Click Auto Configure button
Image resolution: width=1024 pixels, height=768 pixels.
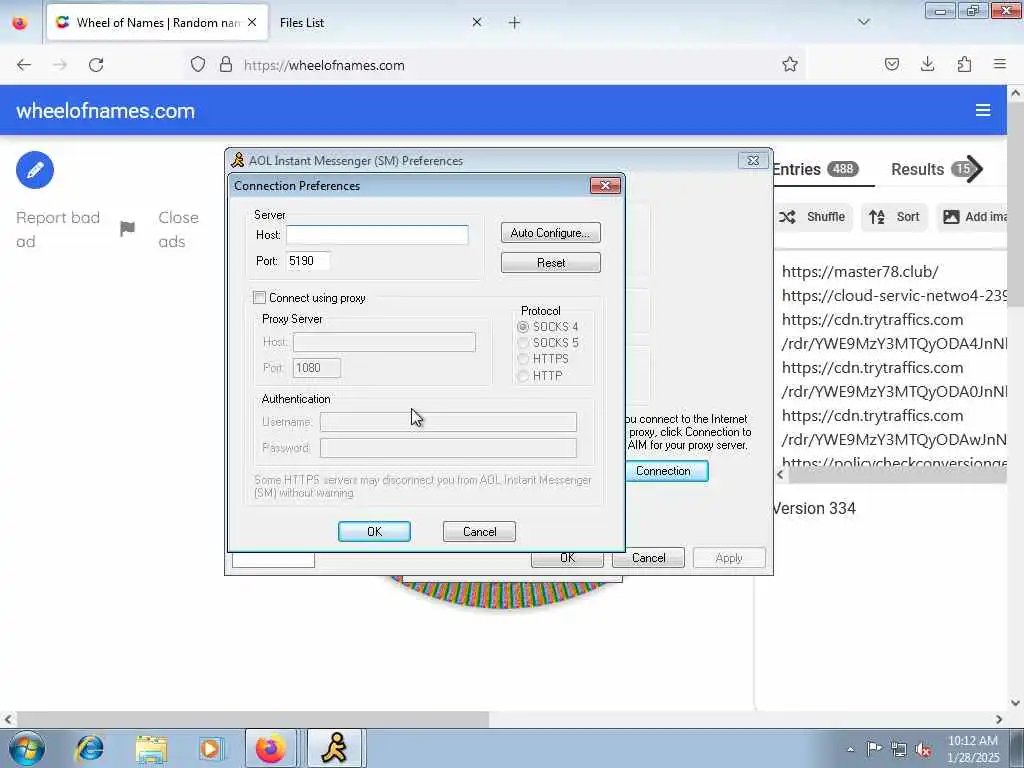coord(551,232)
